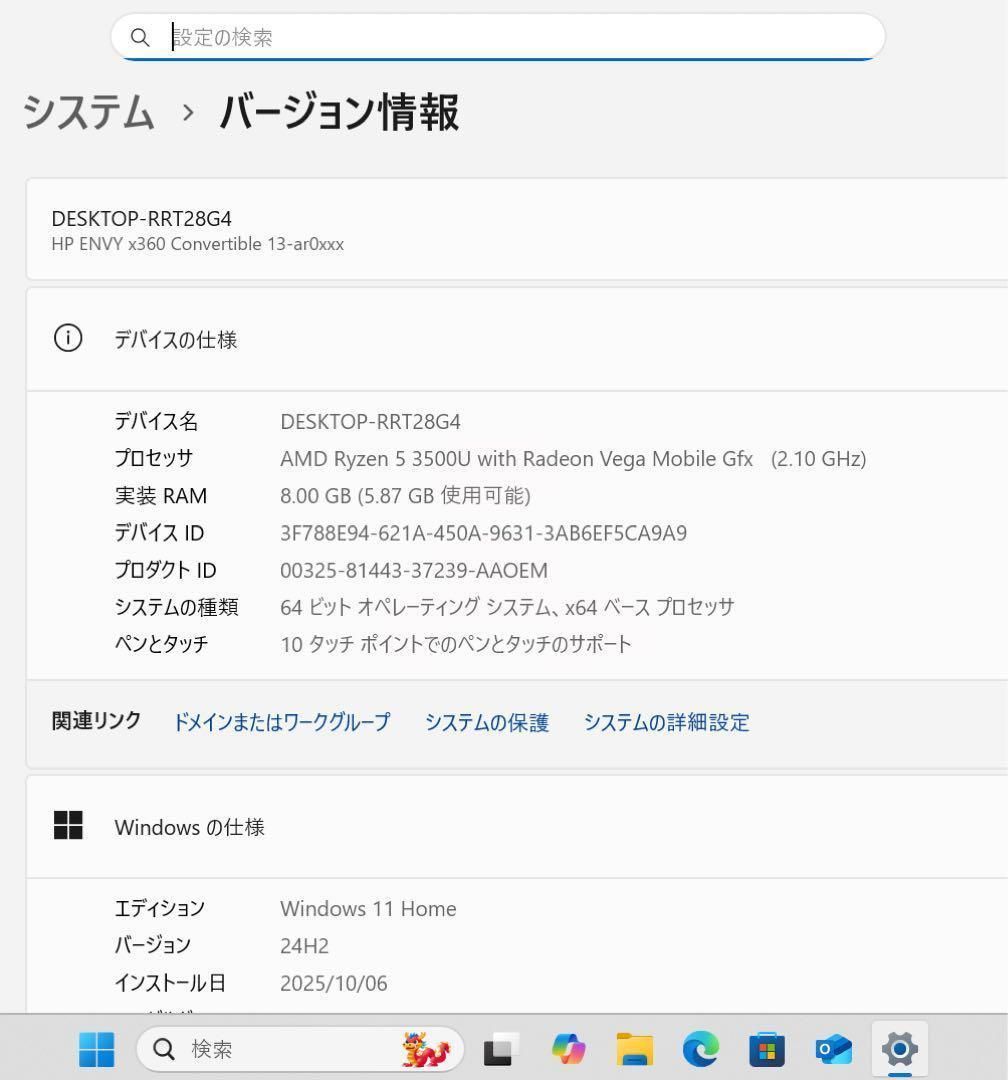The height and width of the screenshot is (1080, 1008).
Task: Open File Explorer from the taskbar
Action: point(633,1049)
